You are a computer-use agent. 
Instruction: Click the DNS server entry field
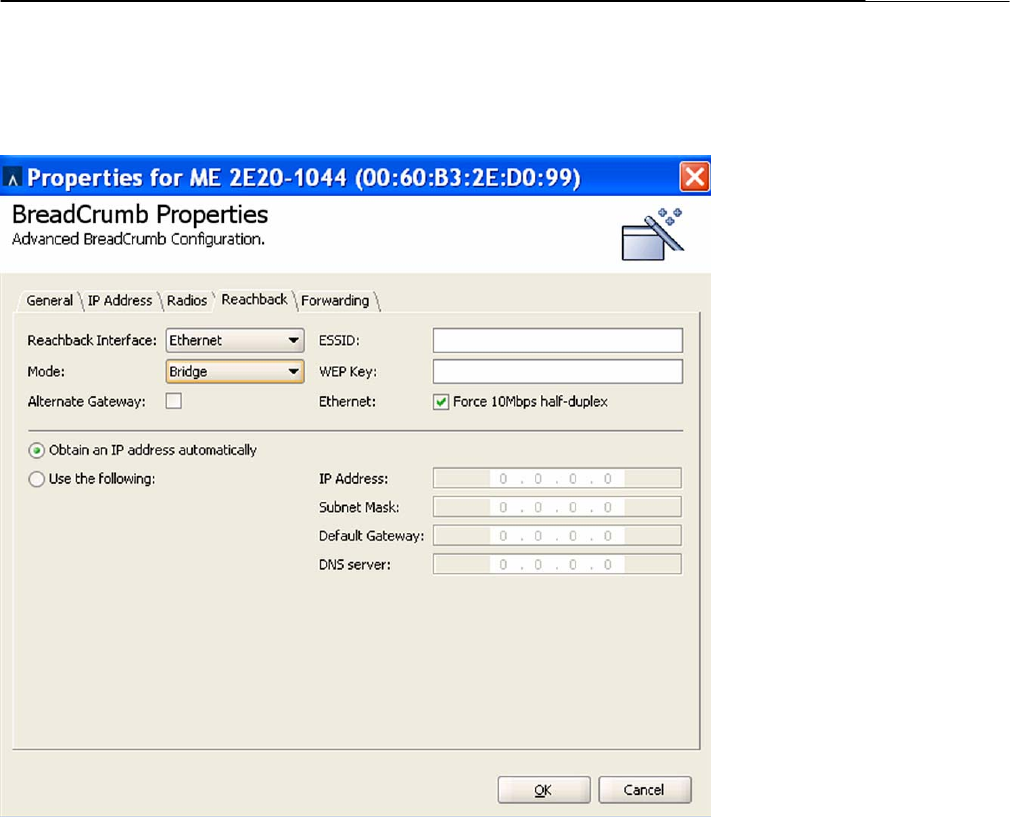[557, 564]
